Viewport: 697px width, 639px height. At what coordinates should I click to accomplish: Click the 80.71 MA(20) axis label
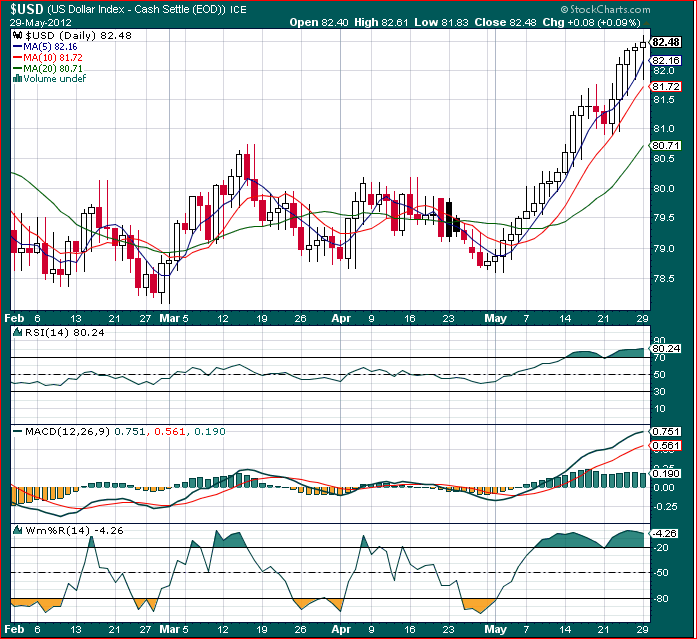click(x=665, y=145)
